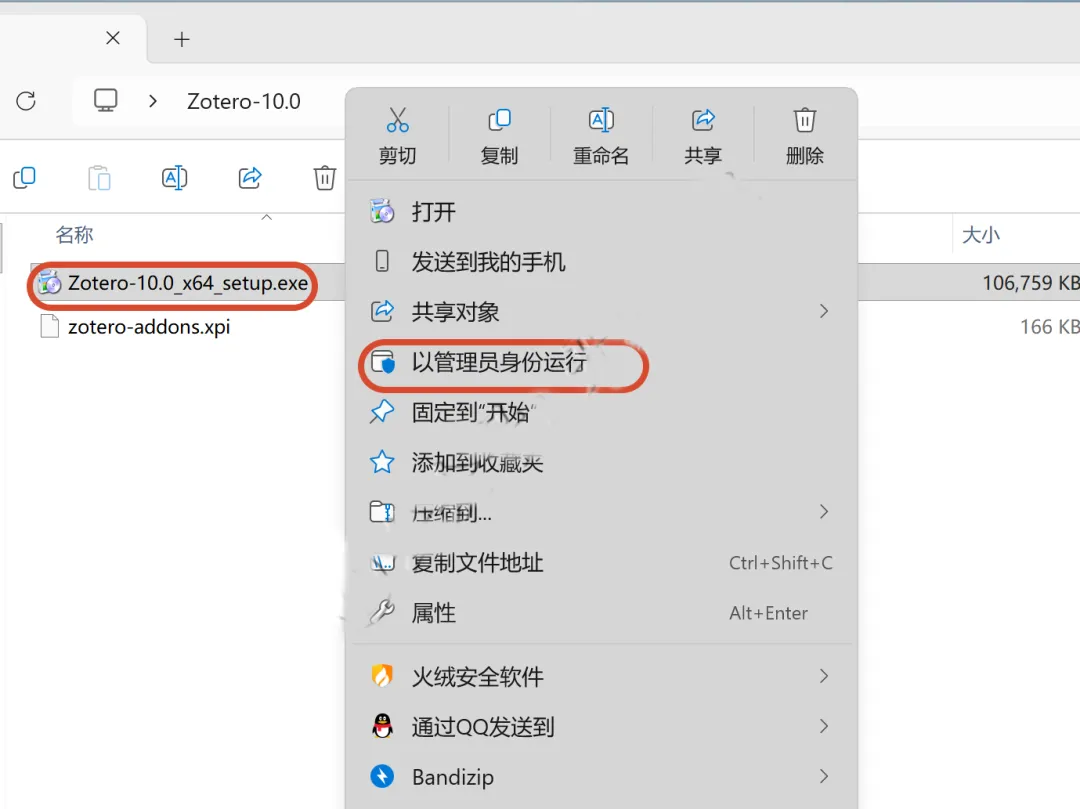Choose 发送到我的手机 menu entry
Viewport: 1080px width, 809px height.
click(x=603, y=262)
